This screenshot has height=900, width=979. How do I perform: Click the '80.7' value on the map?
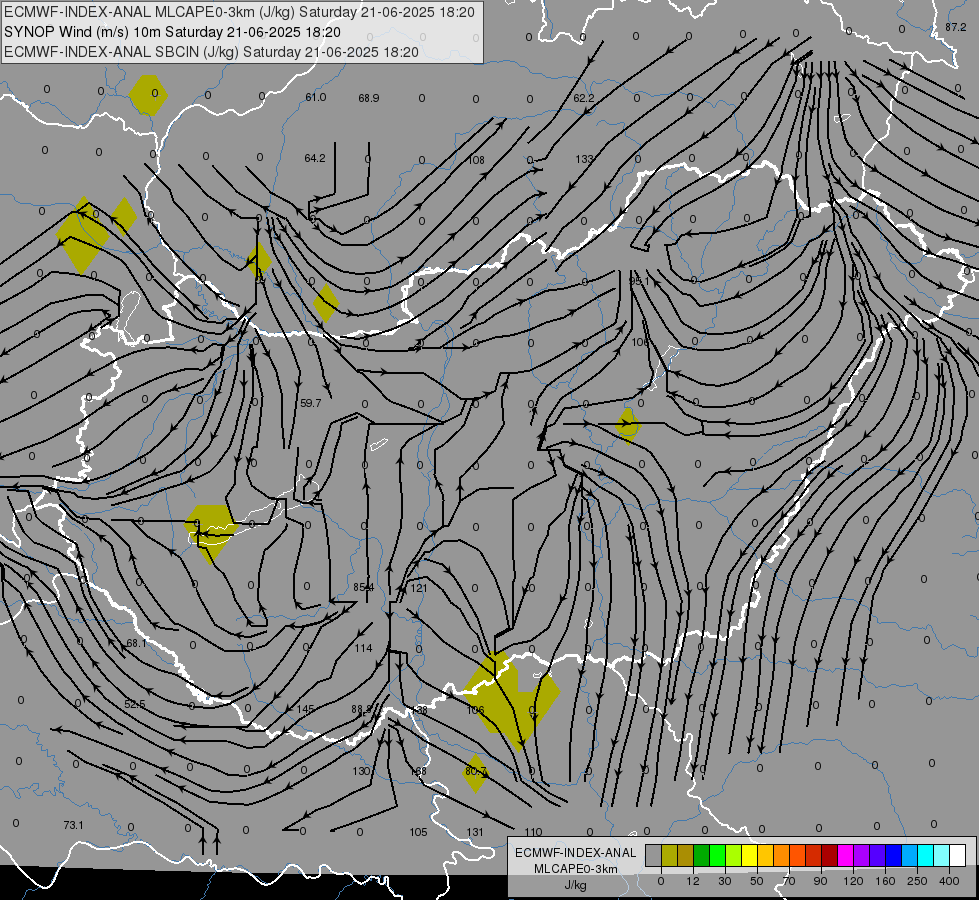point(476,771)
